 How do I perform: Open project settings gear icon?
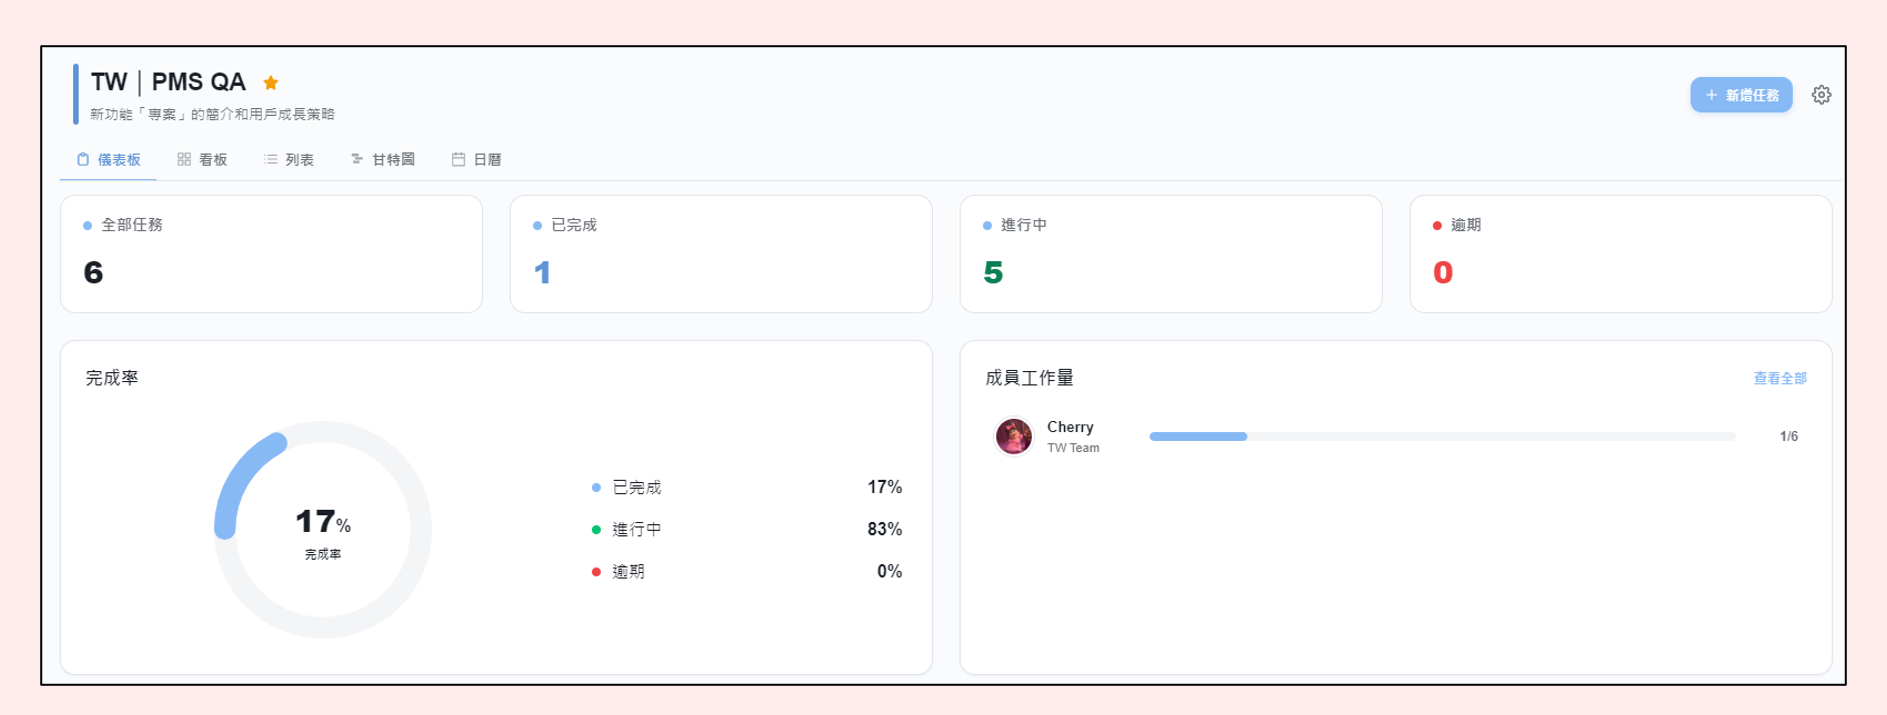coord(1822,95)
